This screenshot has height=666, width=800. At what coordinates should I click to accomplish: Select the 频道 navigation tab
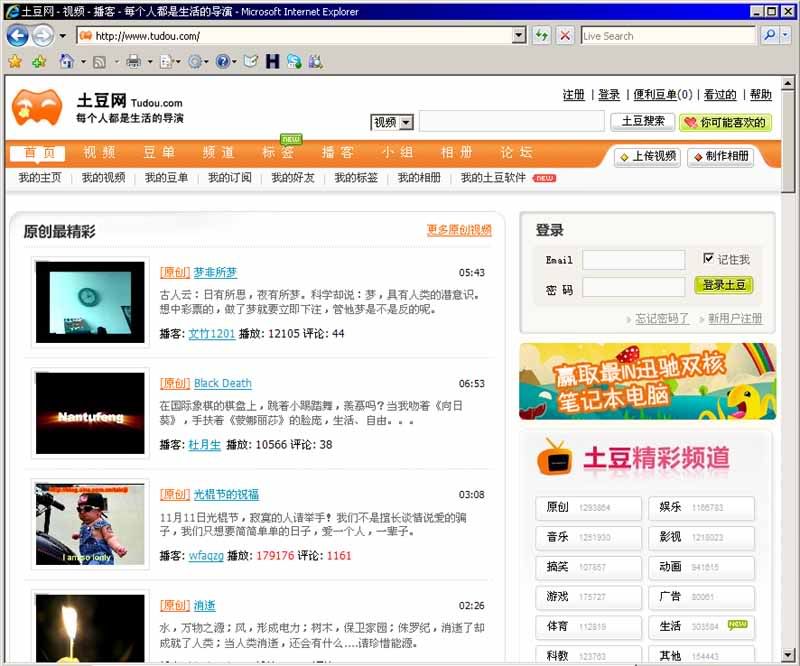point(218,152)
